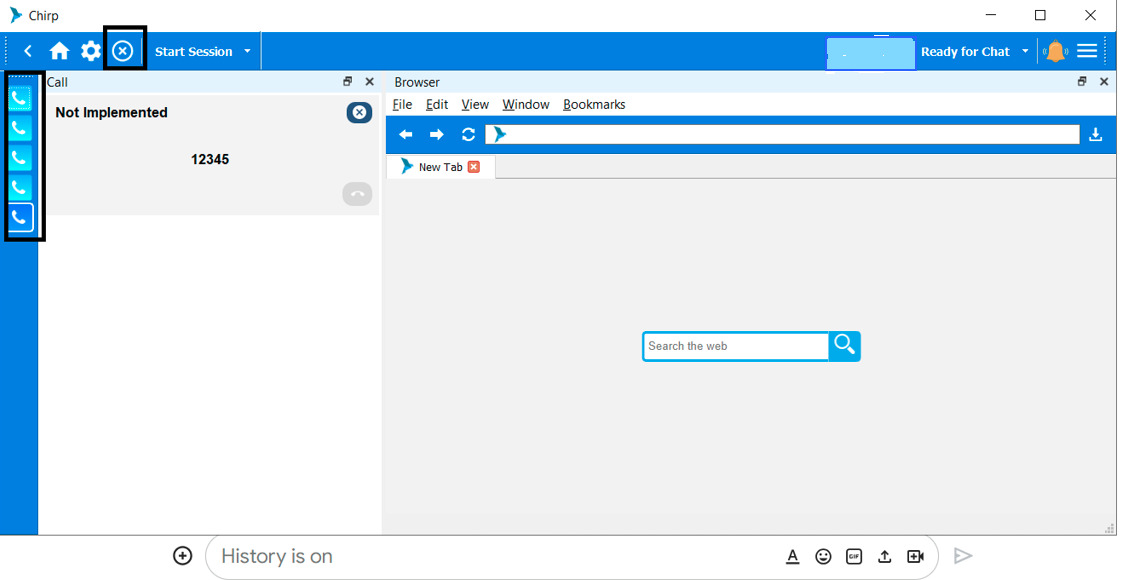This screenshot has height=580, width=1124.
Task: Click the light blue box beside Ready for Chat
Action: click(871, 54)
